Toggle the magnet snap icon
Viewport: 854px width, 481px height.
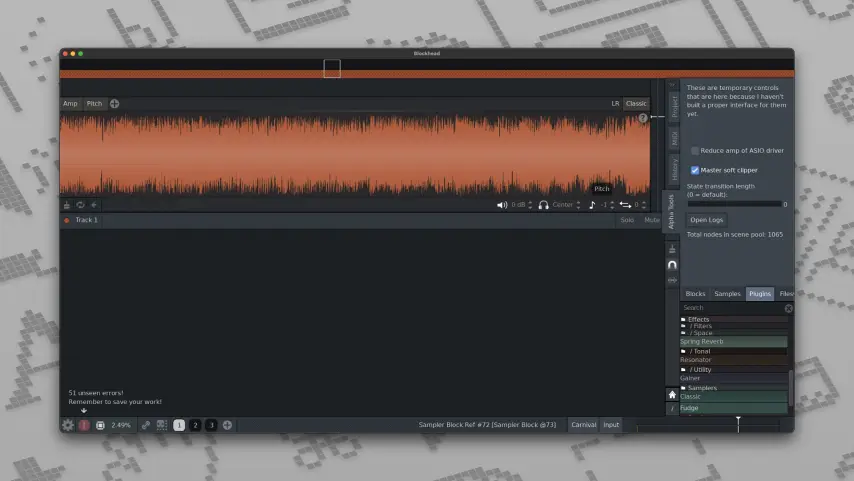coord(672,264)
